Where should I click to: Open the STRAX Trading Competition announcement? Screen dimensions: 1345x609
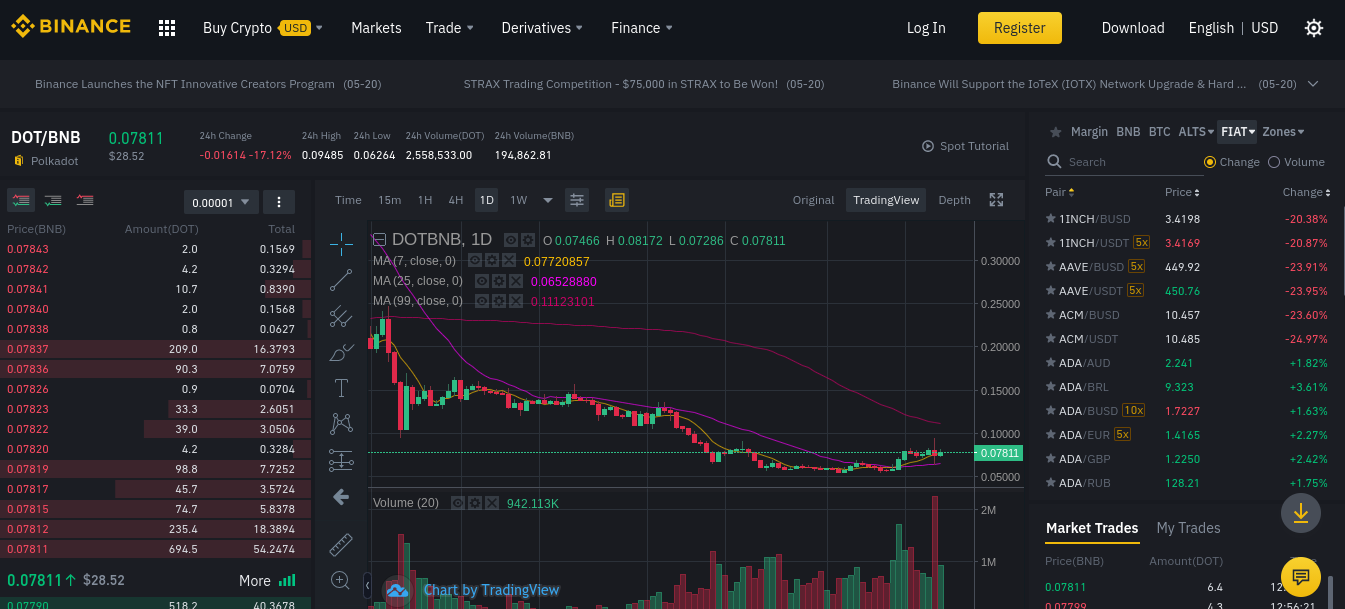pyautogui.click(x=644, y=84)
